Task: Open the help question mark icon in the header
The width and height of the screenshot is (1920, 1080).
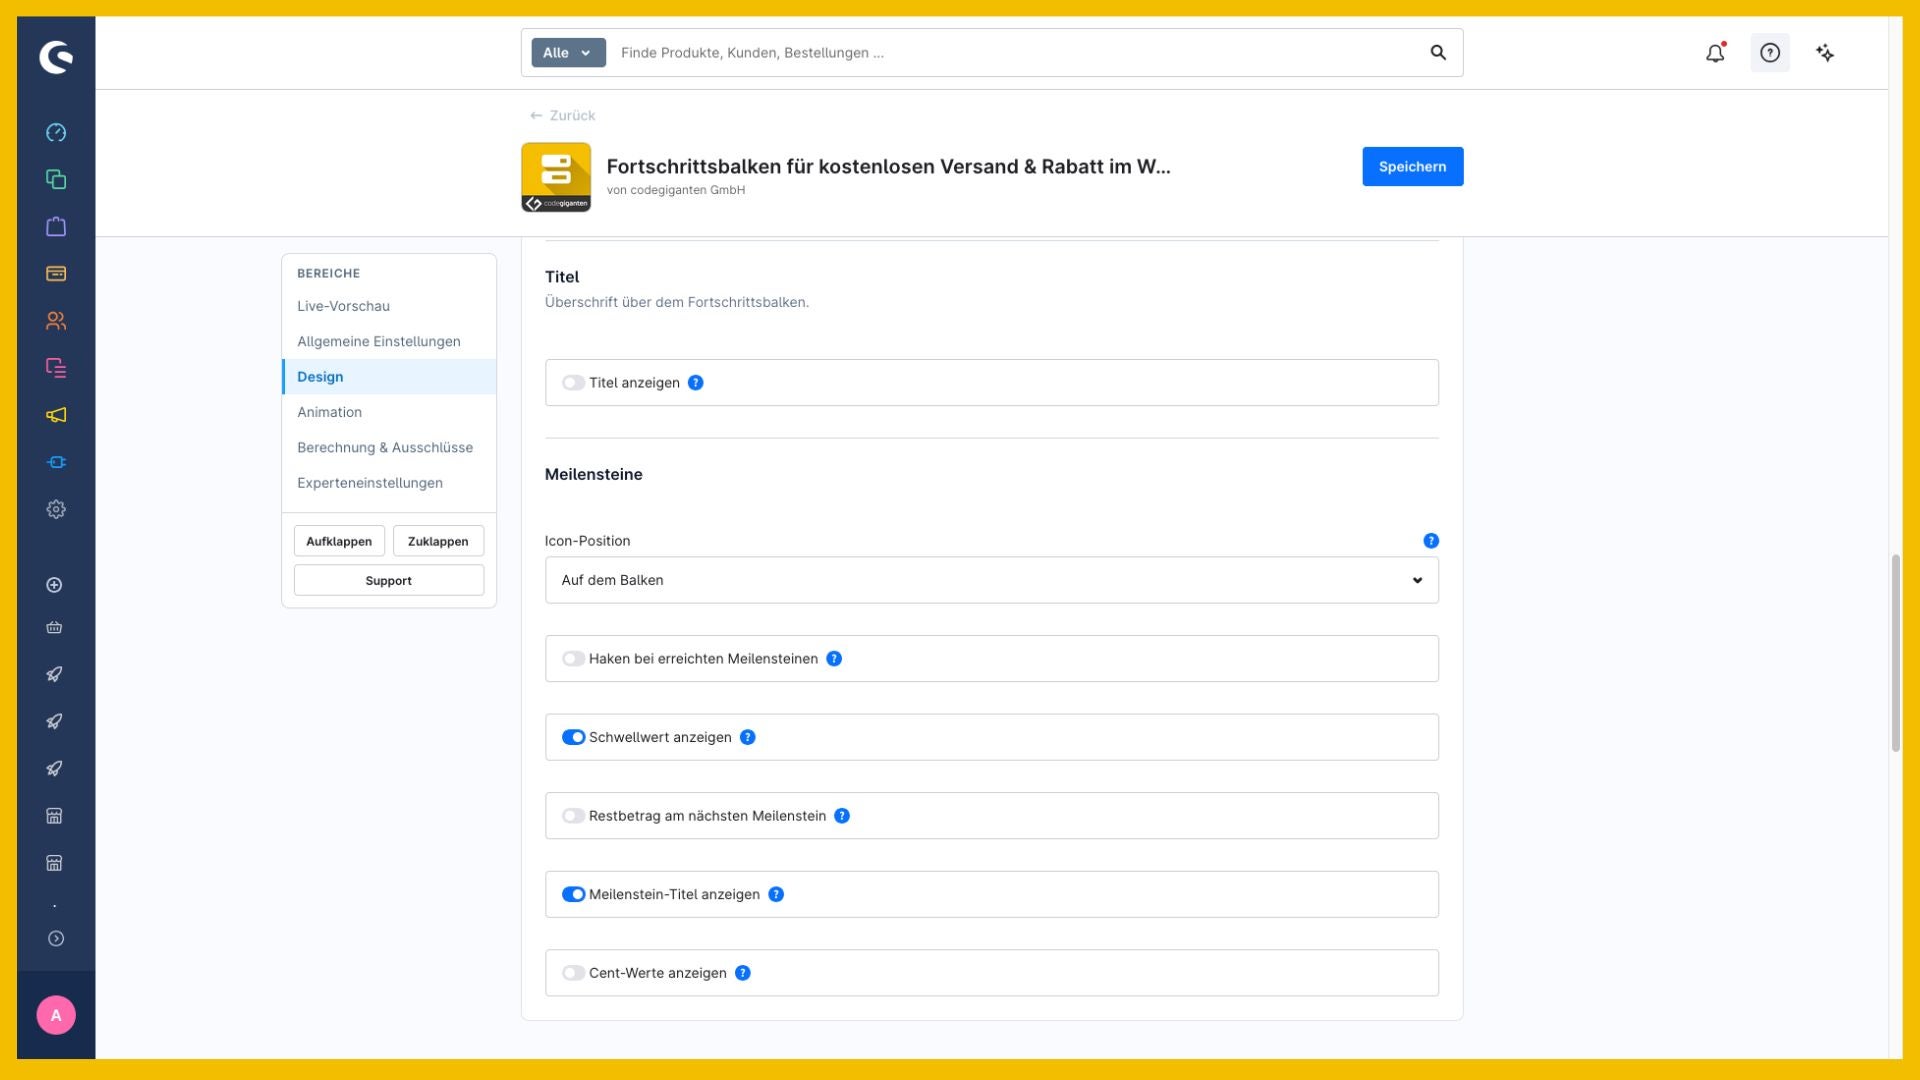Action: 1770,53
